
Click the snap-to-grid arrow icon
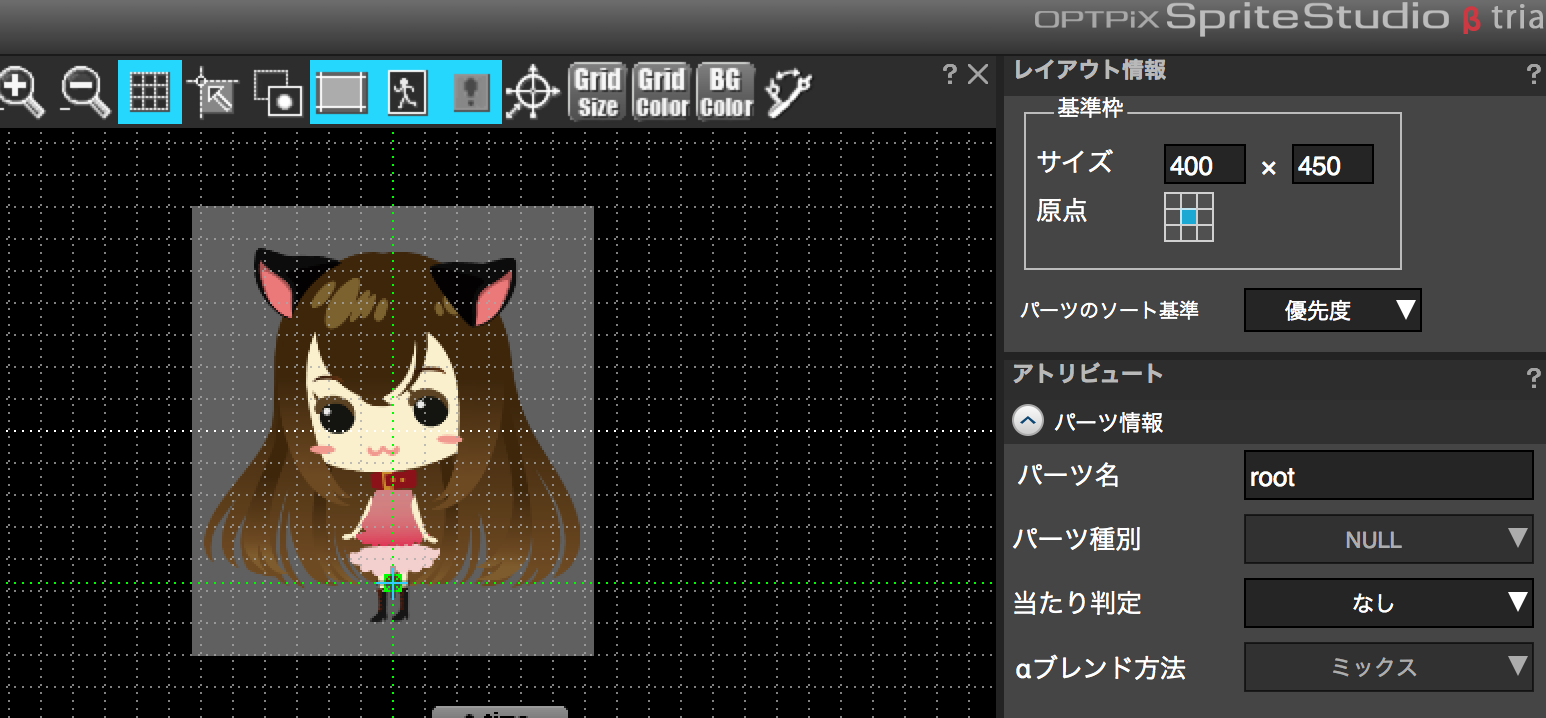tap(213, 92)
